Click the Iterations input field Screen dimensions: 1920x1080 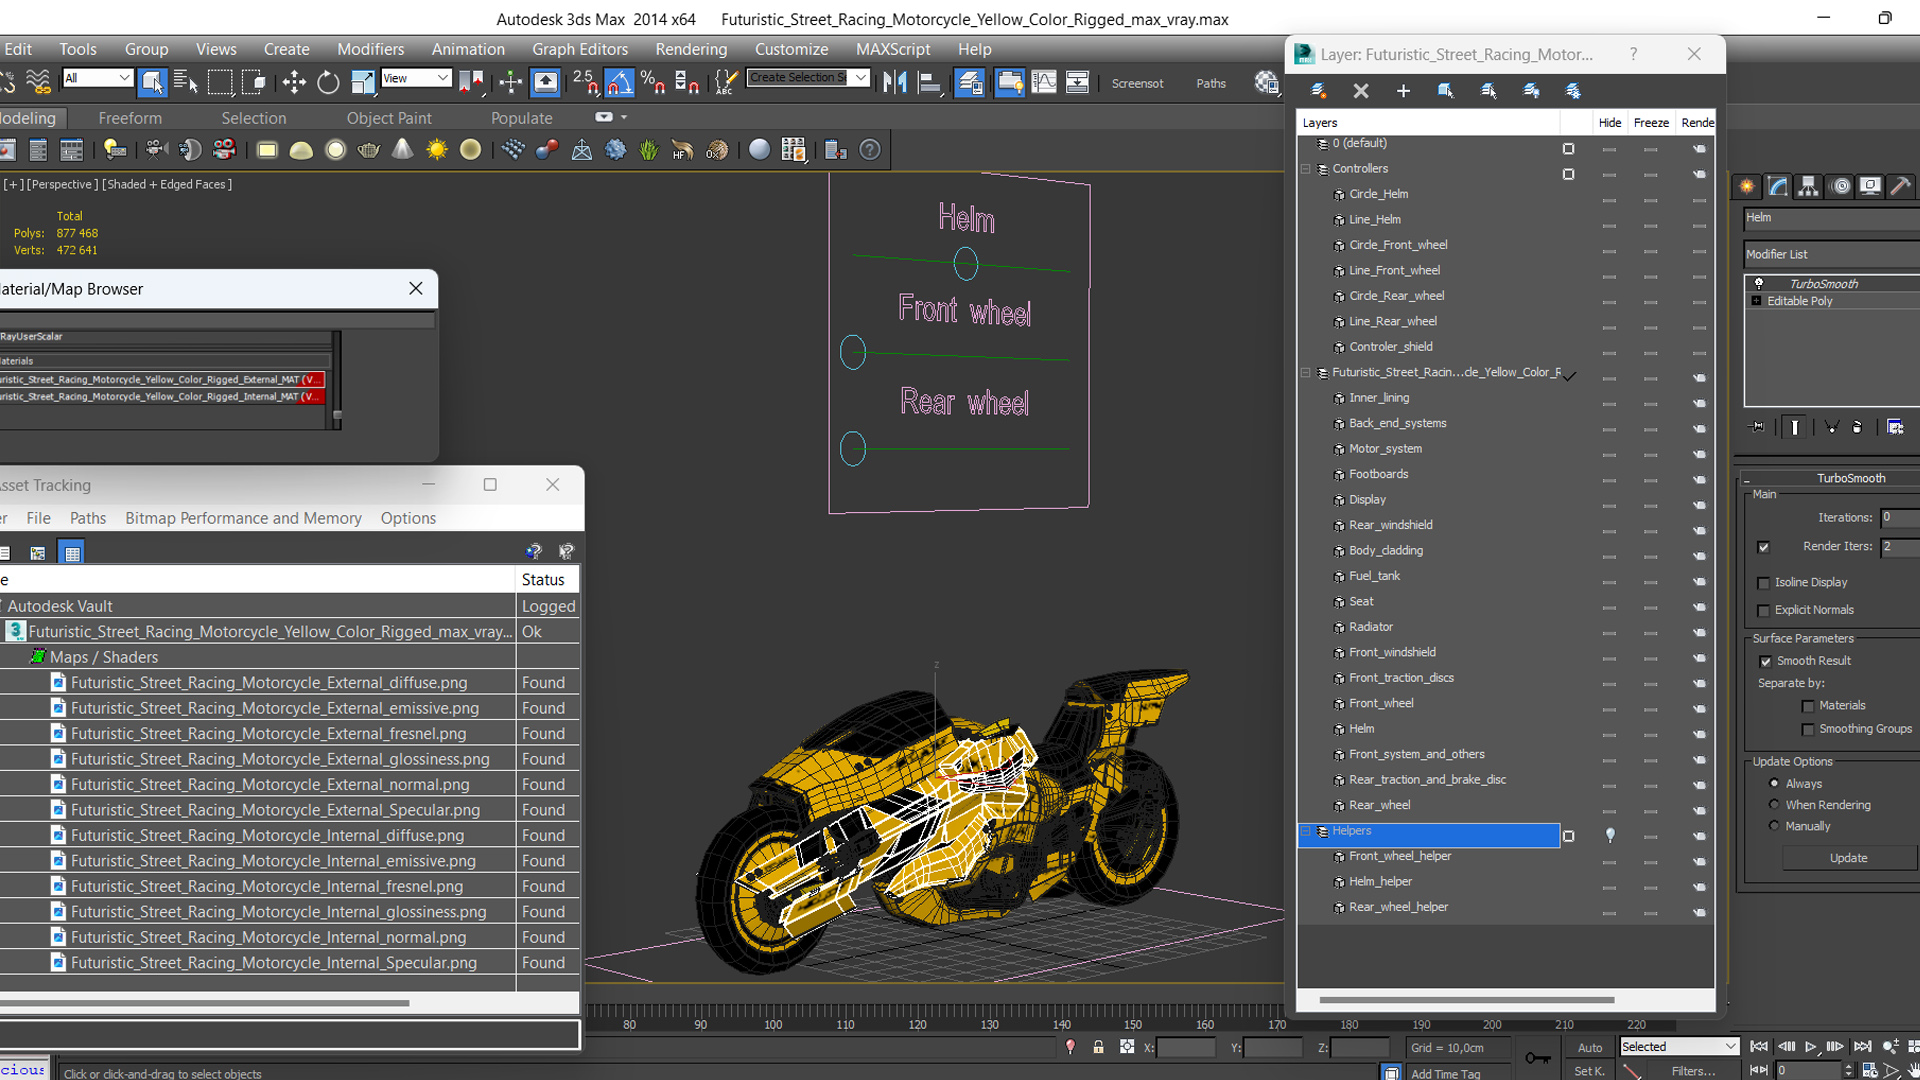pos(1900,518)
